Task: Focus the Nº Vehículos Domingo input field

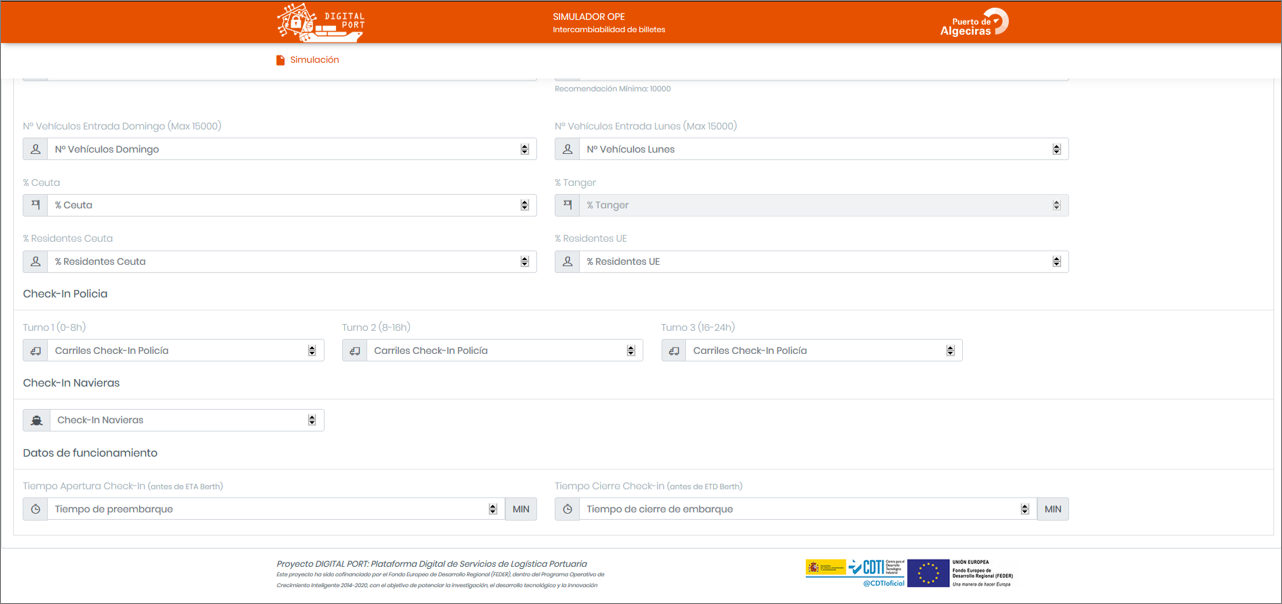Action: pyautogui.click(x=292, y=149)
